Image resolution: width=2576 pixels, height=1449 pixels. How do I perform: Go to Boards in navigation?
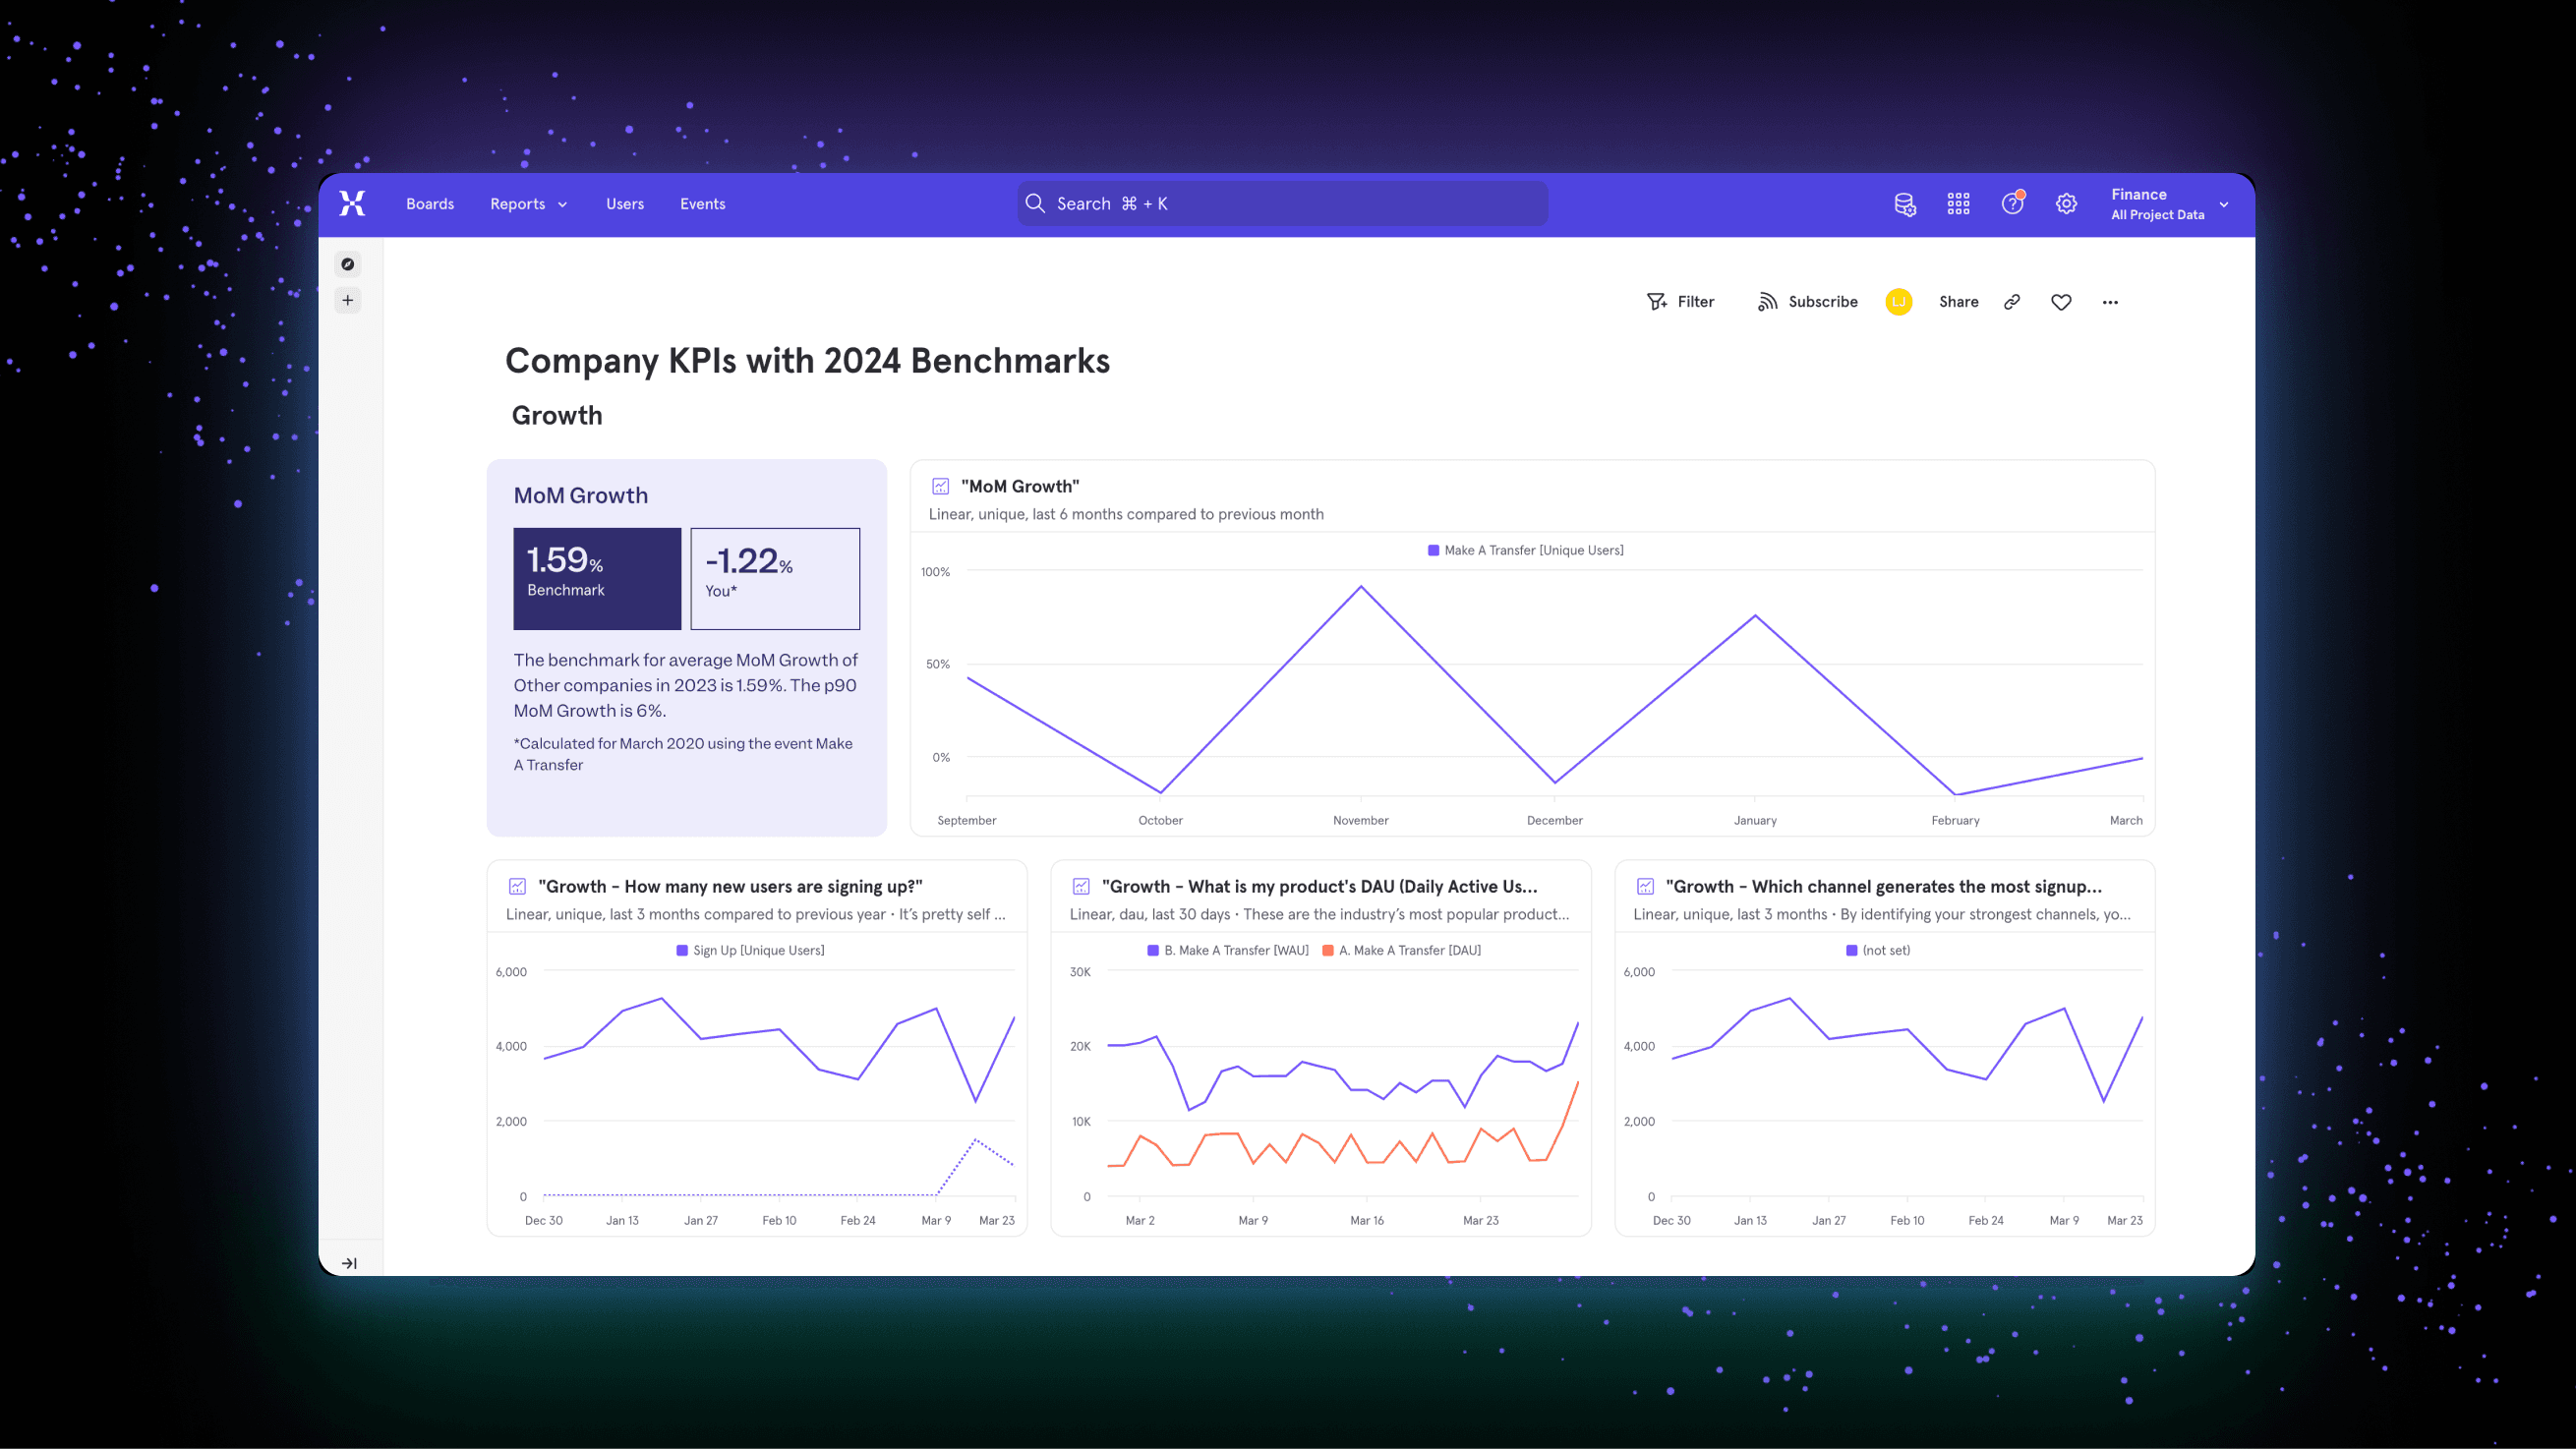coord(430,204)
